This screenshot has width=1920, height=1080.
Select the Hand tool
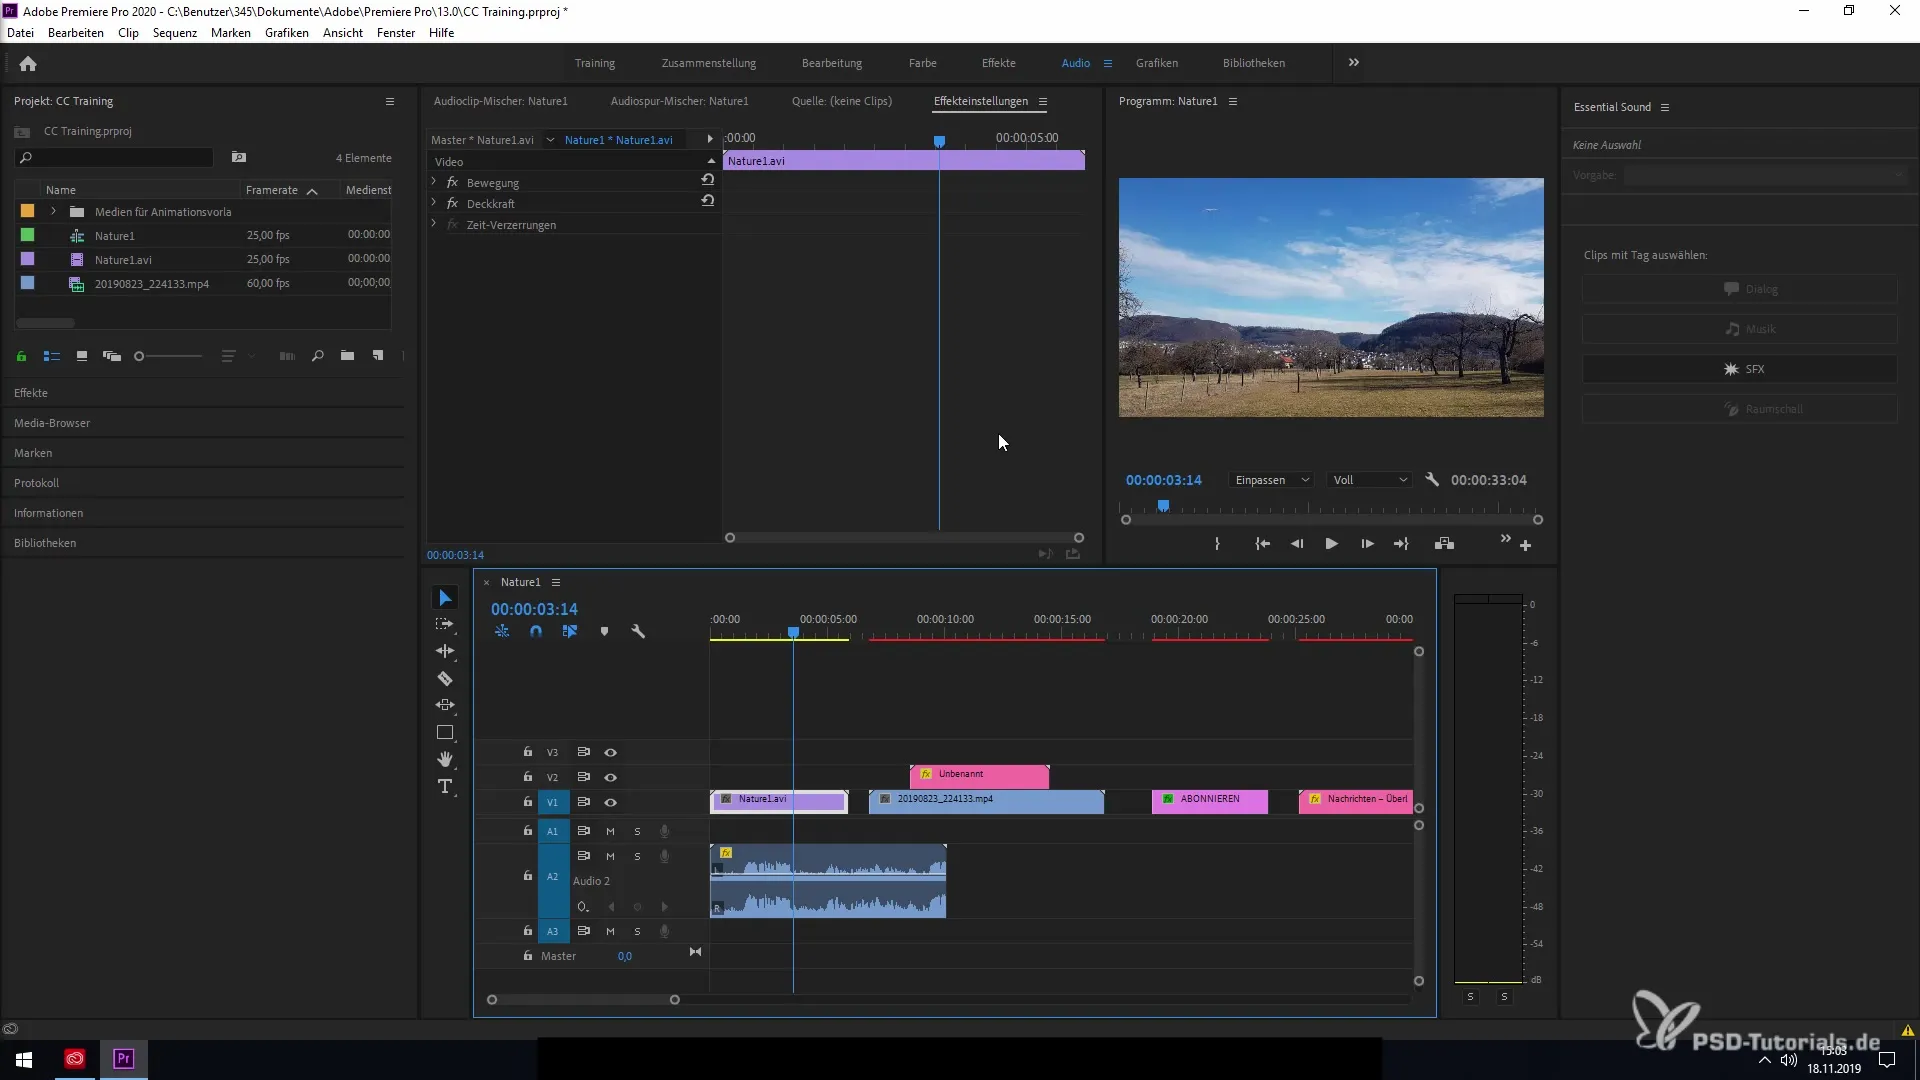click(x=445, y=760)
